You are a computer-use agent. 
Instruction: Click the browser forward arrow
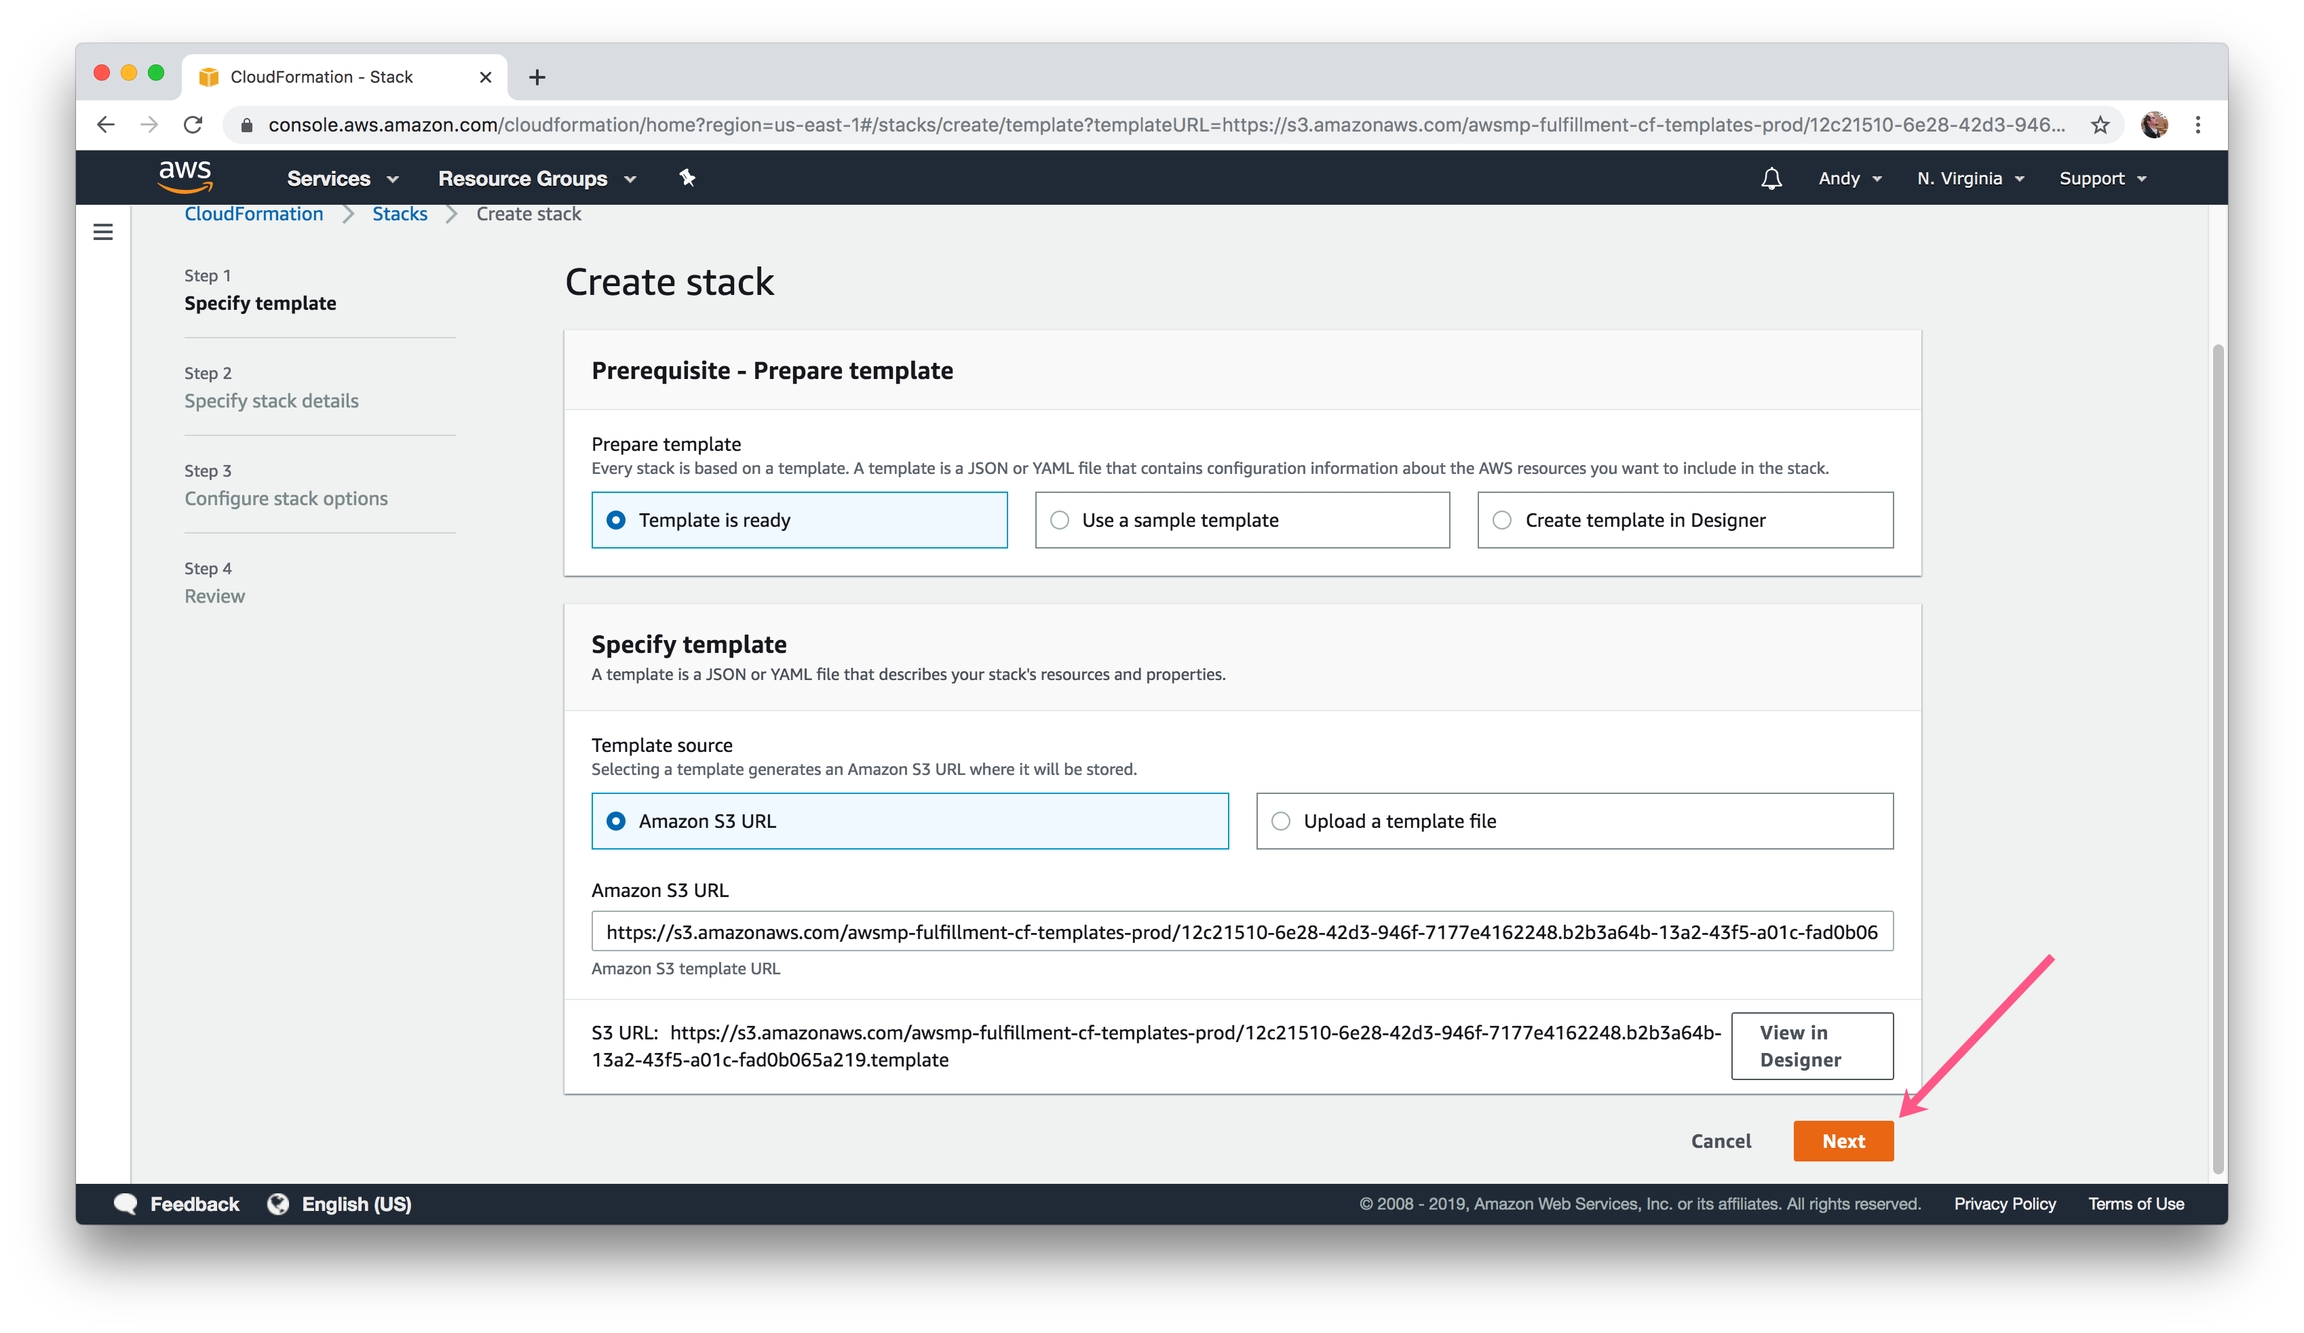tap(149, 125)
